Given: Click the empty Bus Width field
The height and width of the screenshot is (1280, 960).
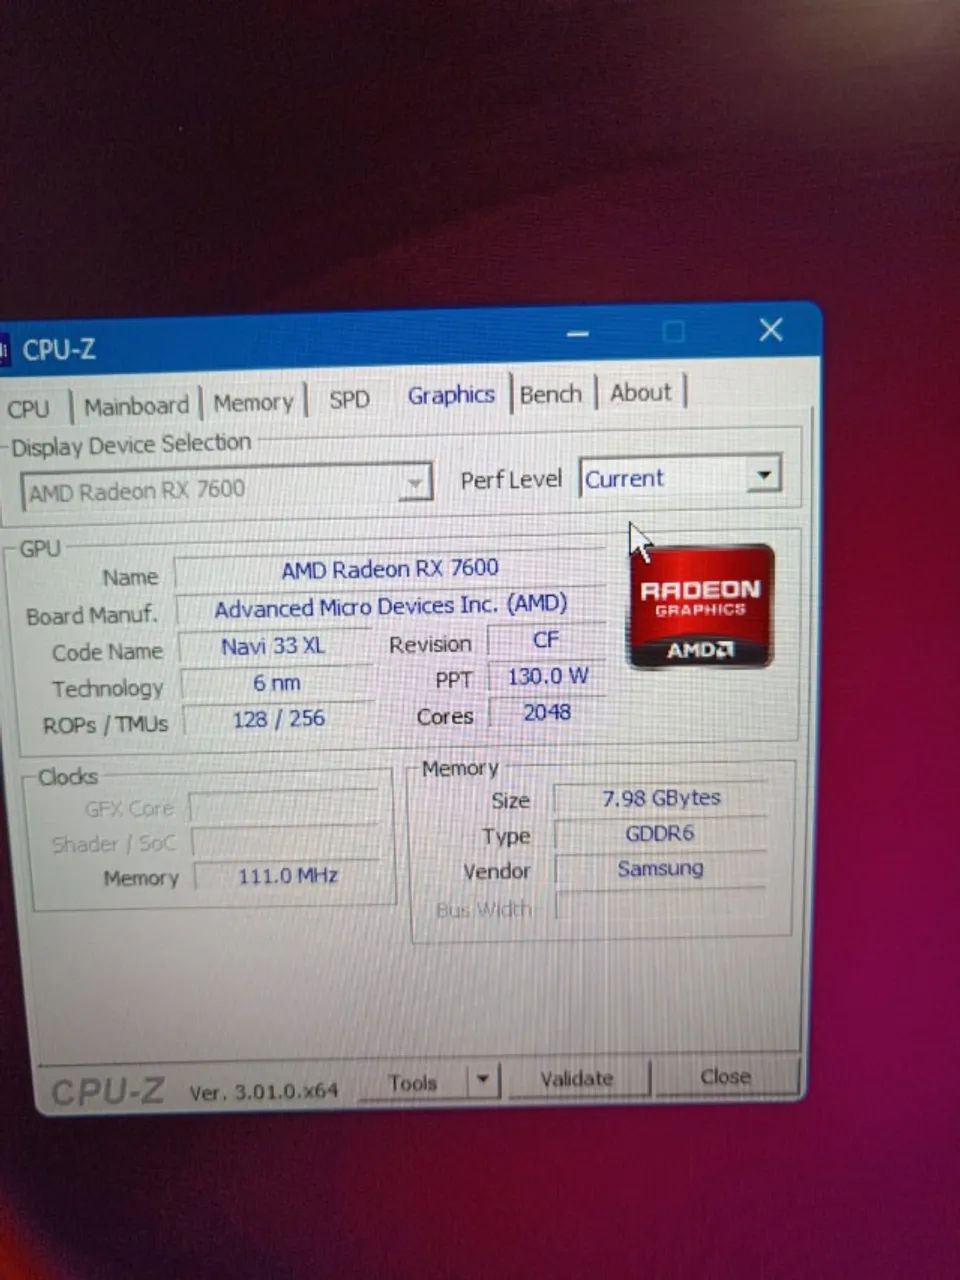Looking at the screenshot, I should [x=662, y=905].
